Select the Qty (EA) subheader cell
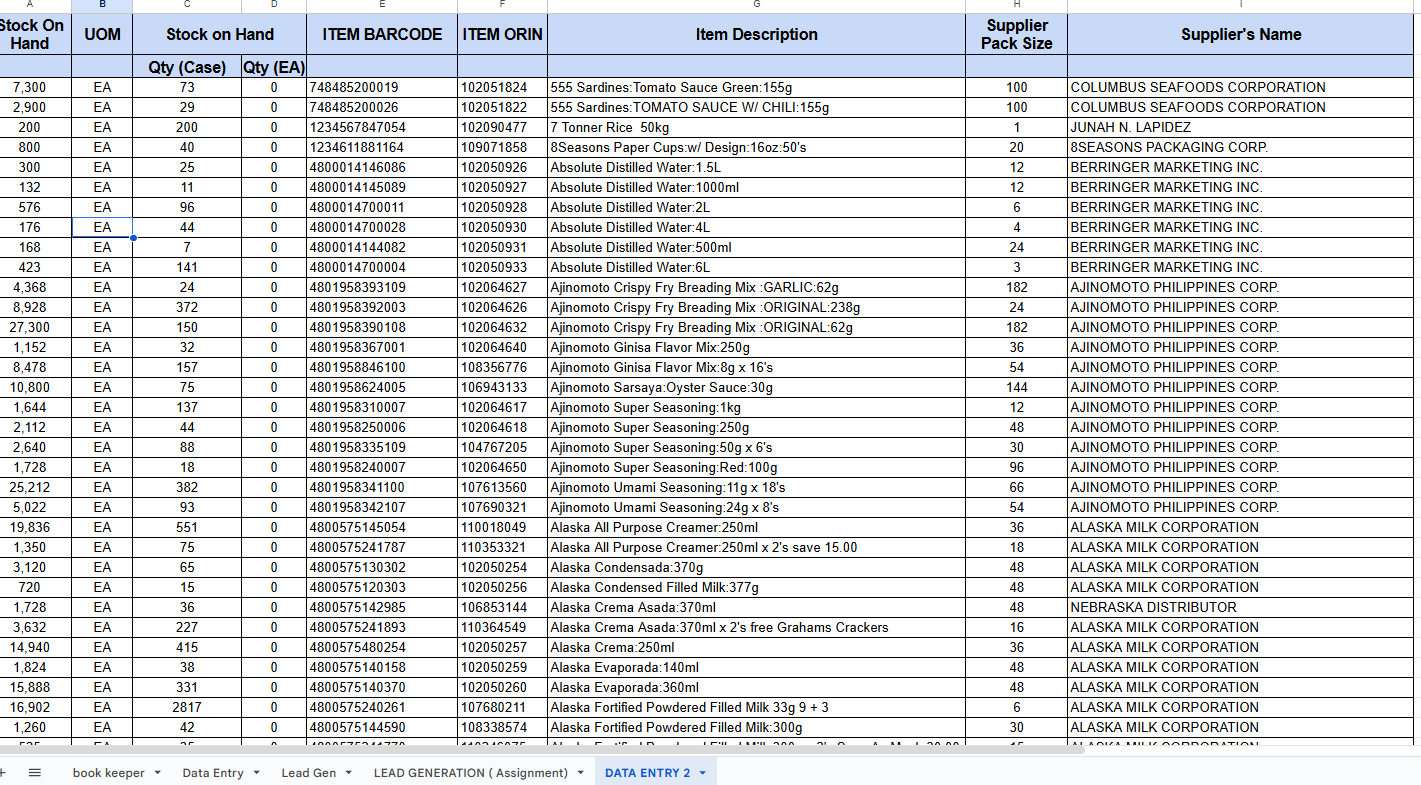The height and width of the screenshot is (785, 1421). 274,67
